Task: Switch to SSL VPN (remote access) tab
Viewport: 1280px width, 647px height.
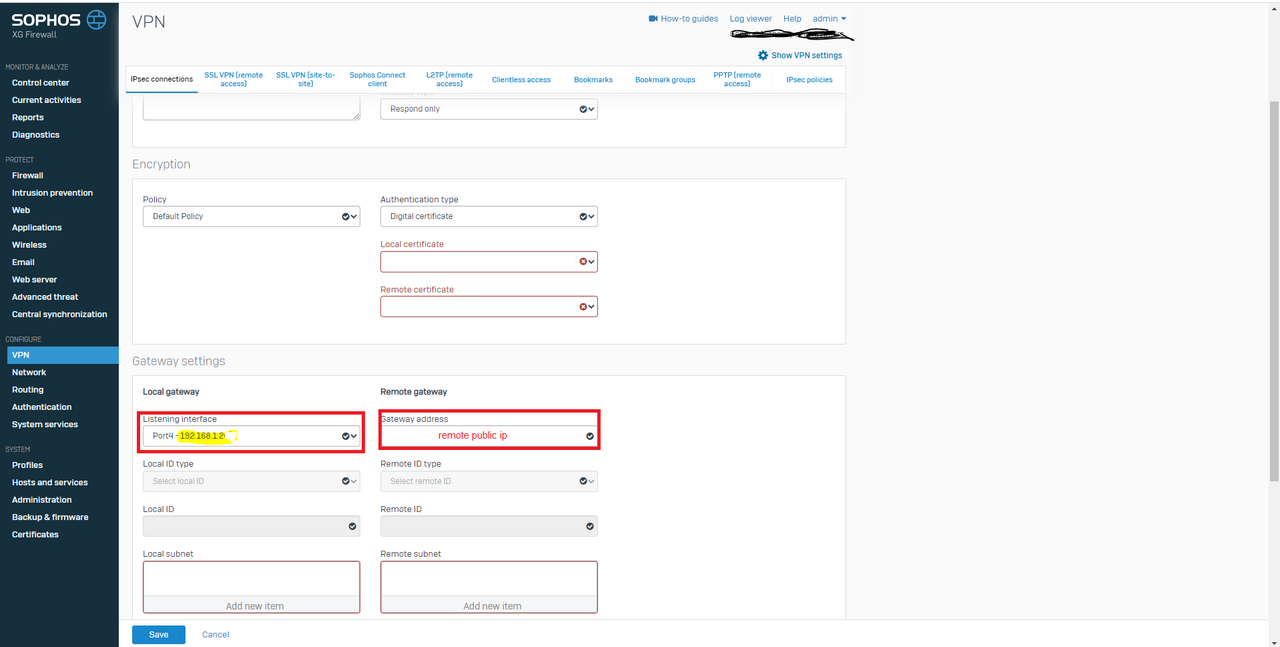Action: (233, 79)
